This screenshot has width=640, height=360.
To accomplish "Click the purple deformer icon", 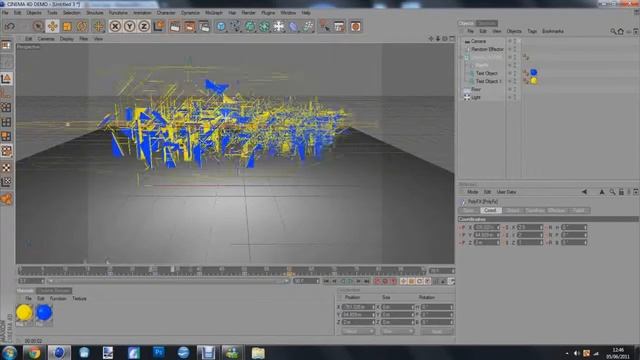I will [x=293, y=27].
